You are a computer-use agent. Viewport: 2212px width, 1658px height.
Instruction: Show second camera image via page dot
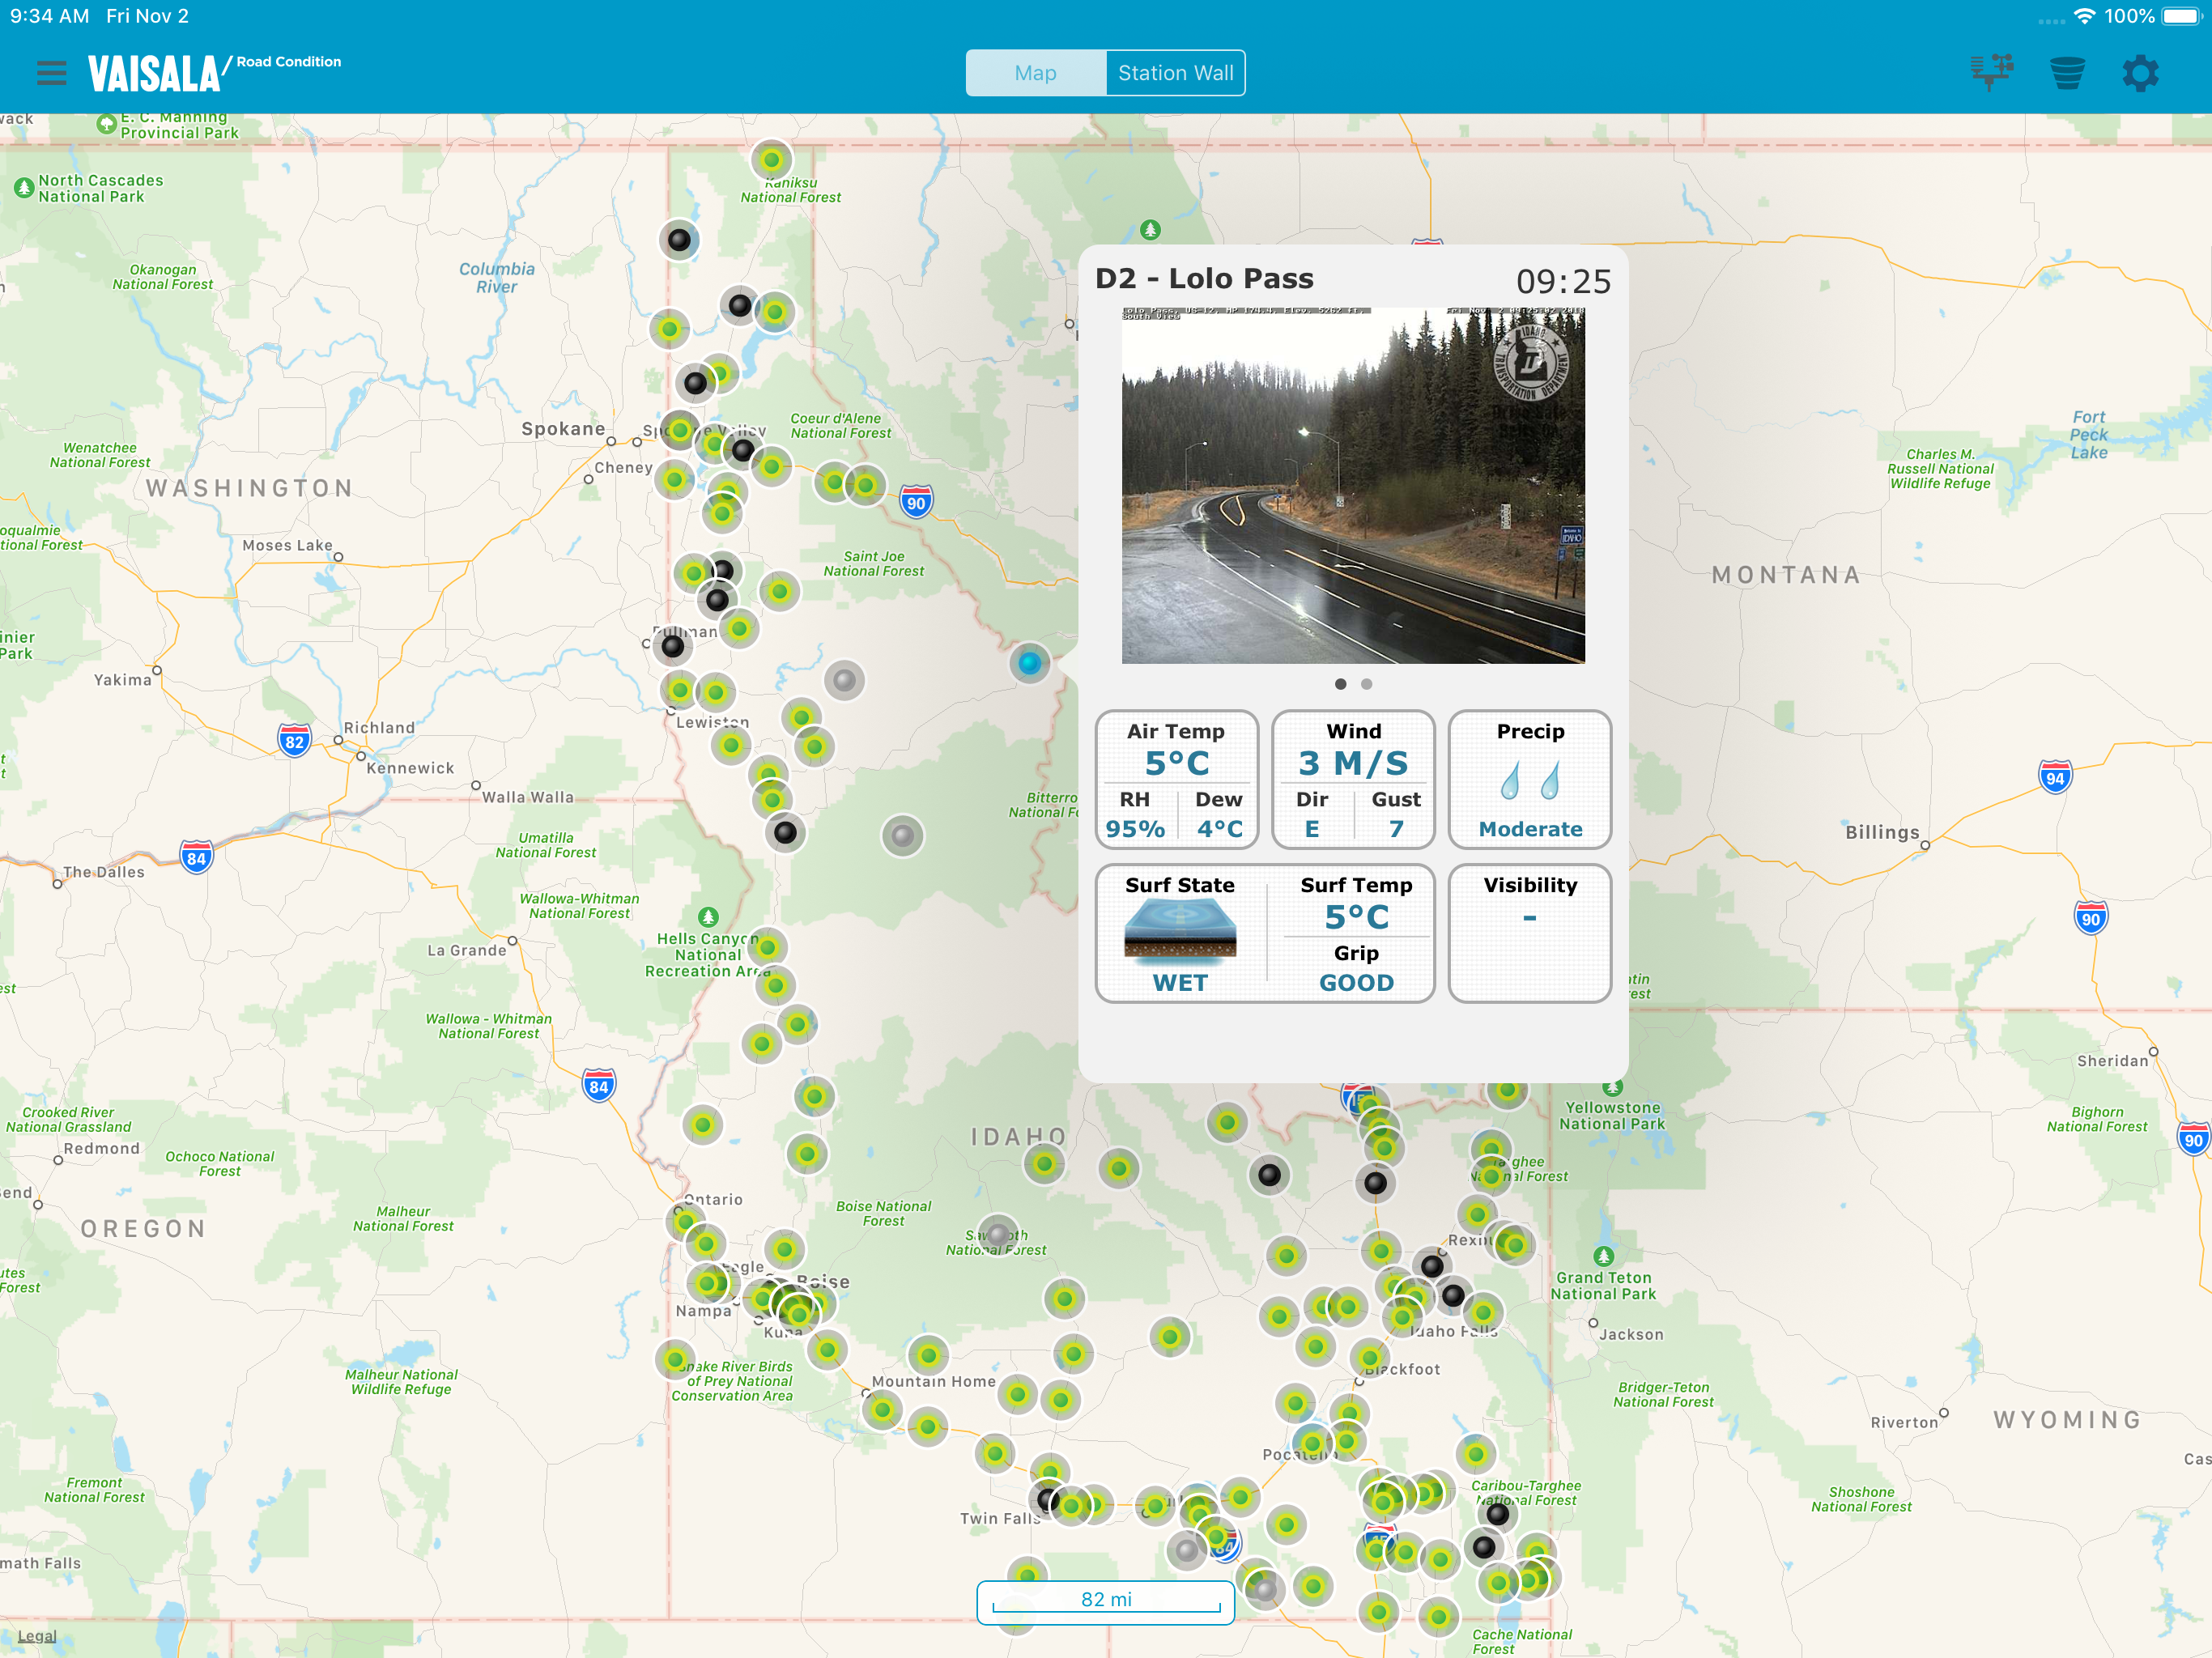click(1366, 684)
